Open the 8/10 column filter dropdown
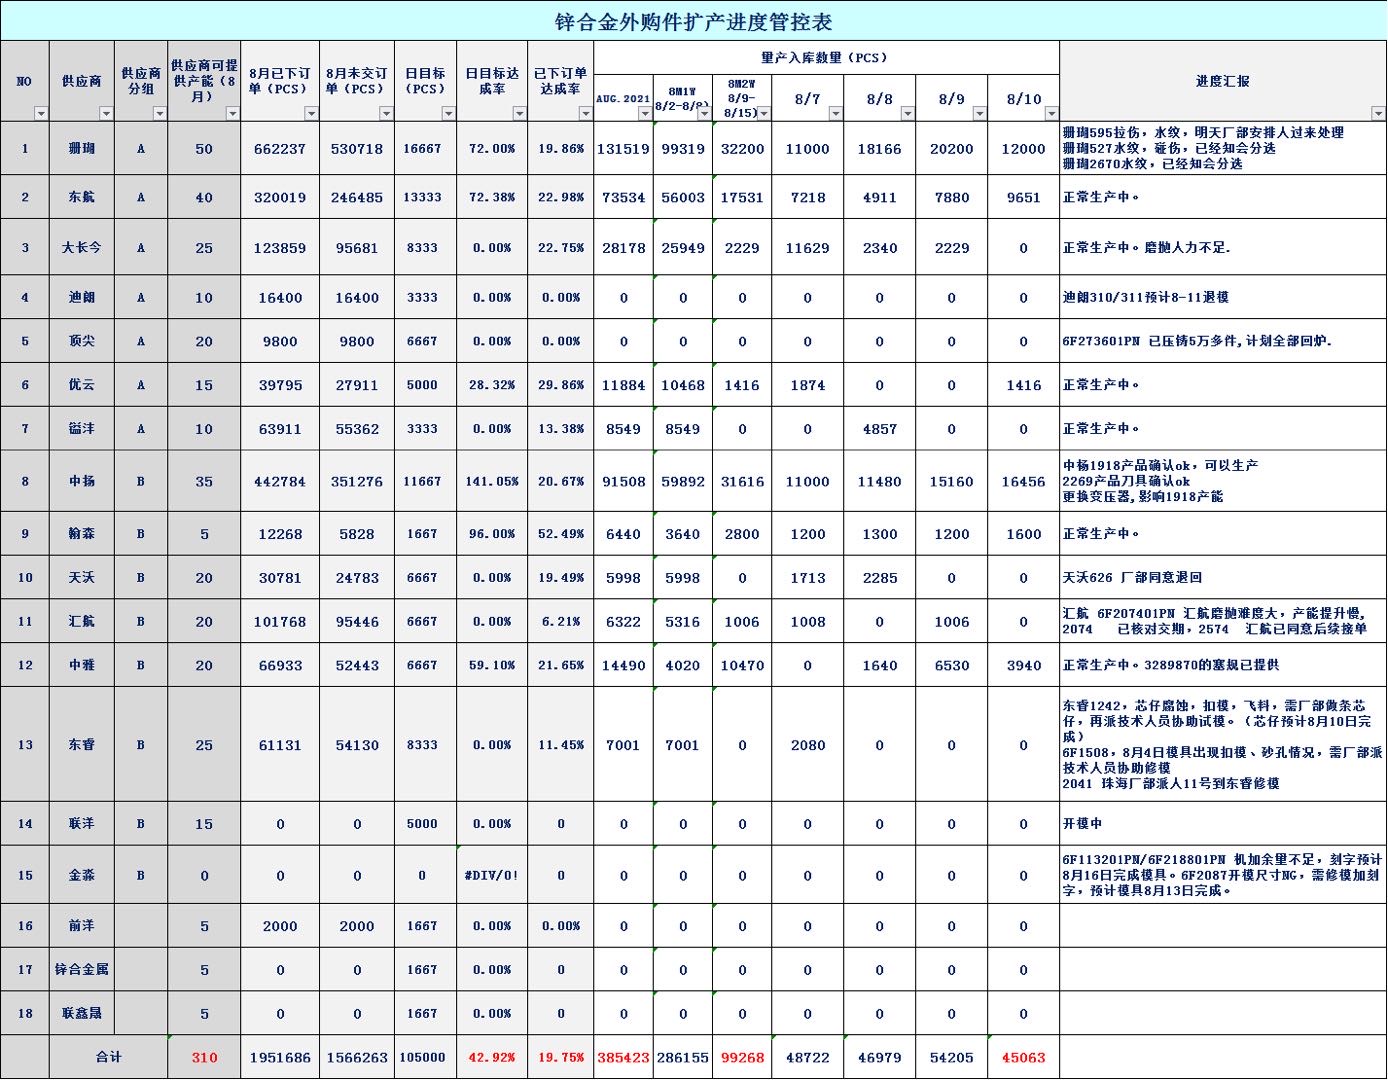This screenshot has width=1388, height=1080. point(1050,114)
